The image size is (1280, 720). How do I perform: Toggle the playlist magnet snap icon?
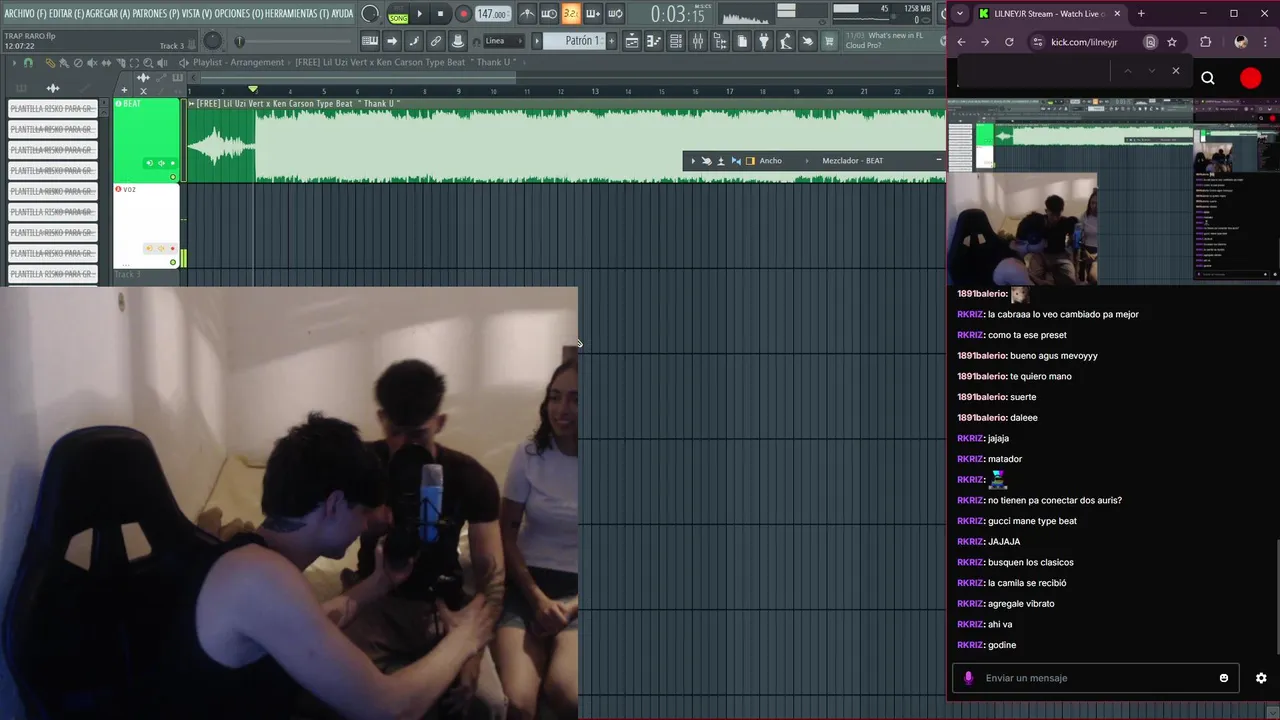[28, 62]
